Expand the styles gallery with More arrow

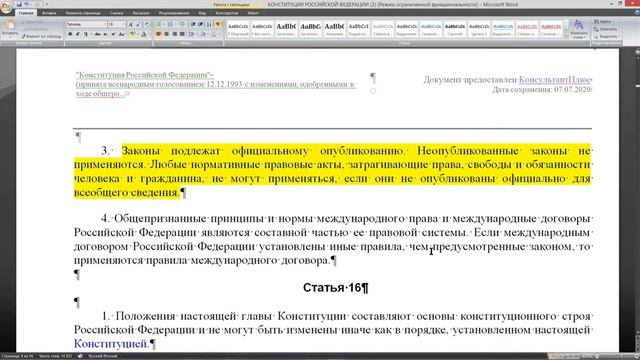point(567,36)
